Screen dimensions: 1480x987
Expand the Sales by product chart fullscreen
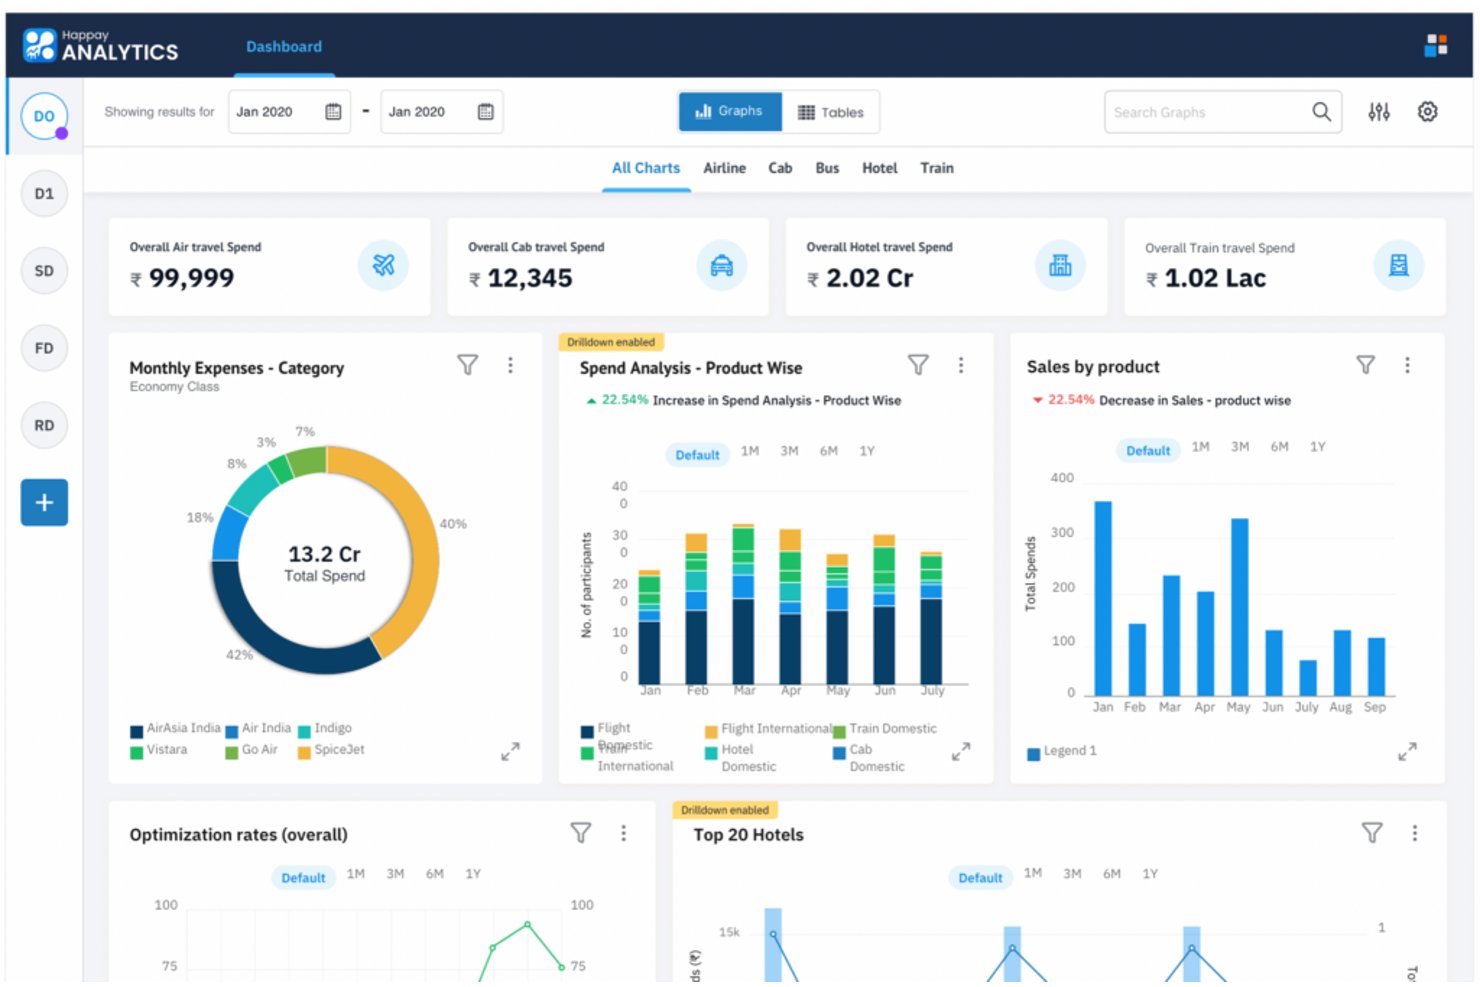[x=1407, y=751]
